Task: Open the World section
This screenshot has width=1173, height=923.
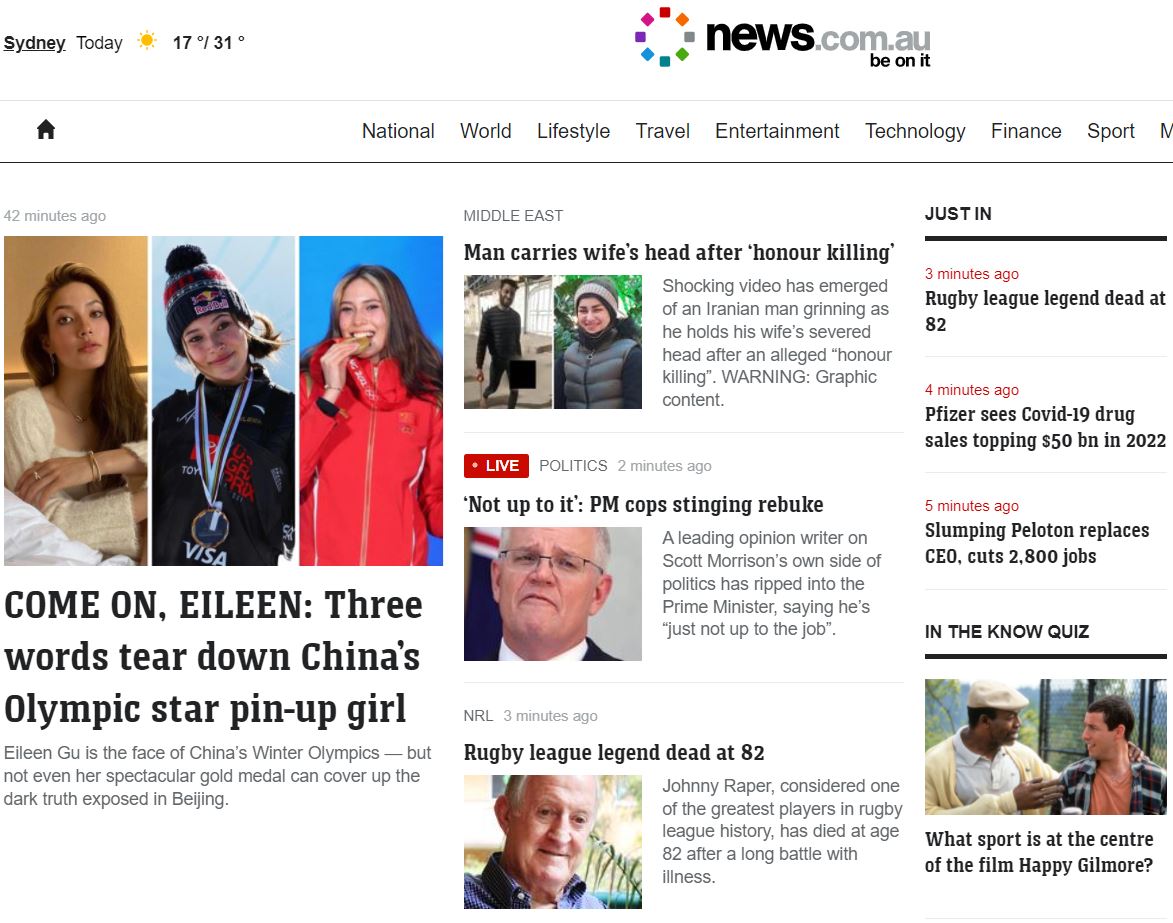Action: point(486,131)
